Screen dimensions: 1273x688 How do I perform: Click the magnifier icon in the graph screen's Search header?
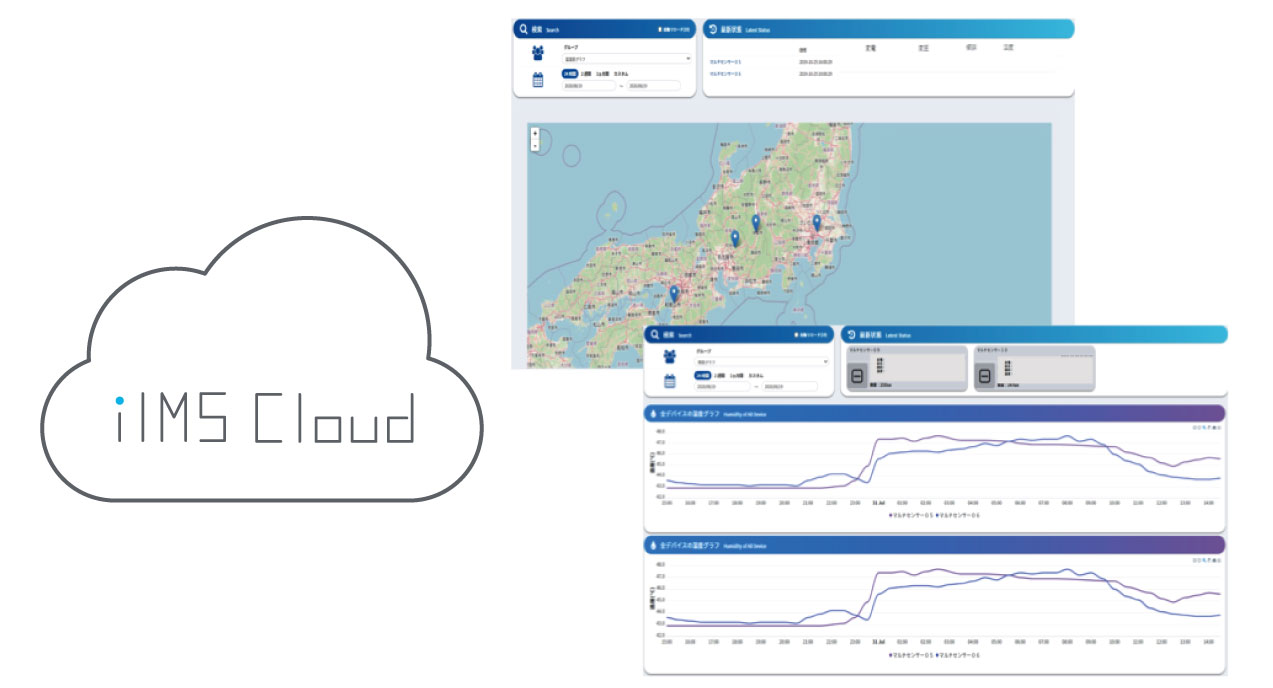(655, 335)
